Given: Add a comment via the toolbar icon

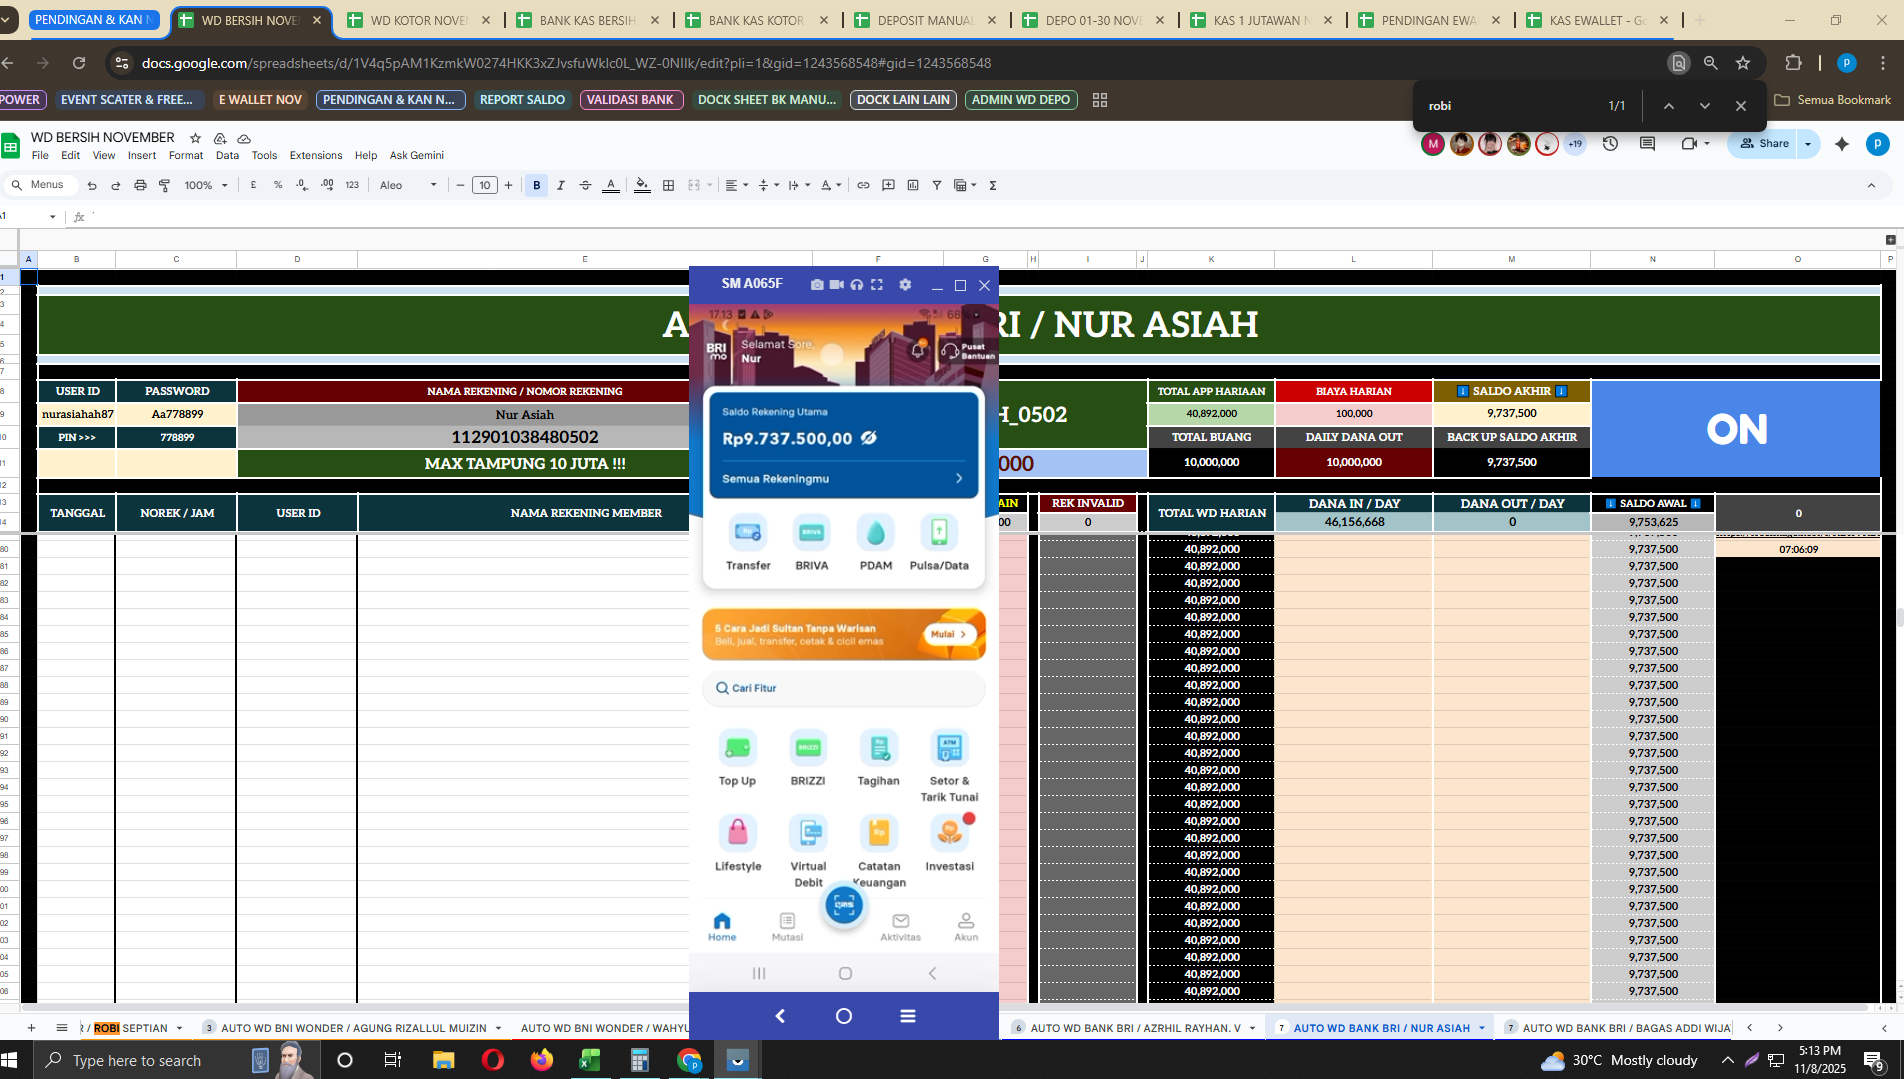Looking at the screenshot, I should coord(888,185).
